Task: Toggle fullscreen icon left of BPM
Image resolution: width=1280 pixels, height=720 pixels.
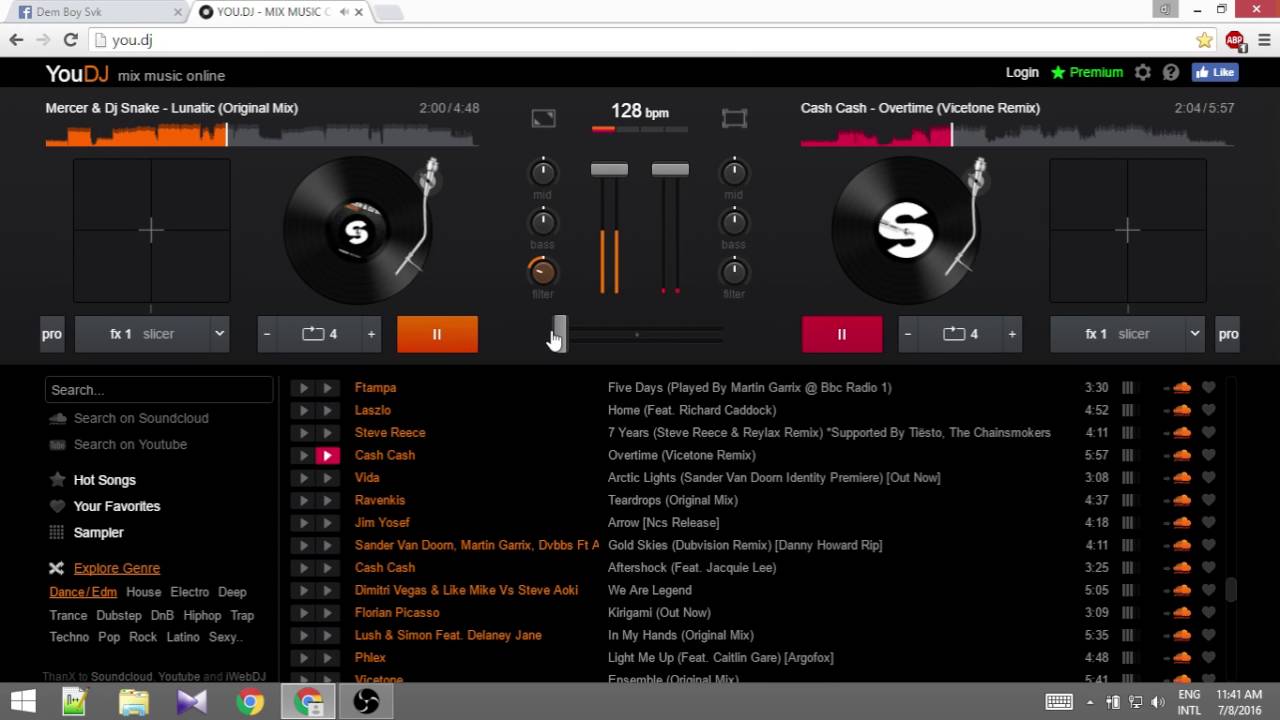Action: click(x=543, y=118)
